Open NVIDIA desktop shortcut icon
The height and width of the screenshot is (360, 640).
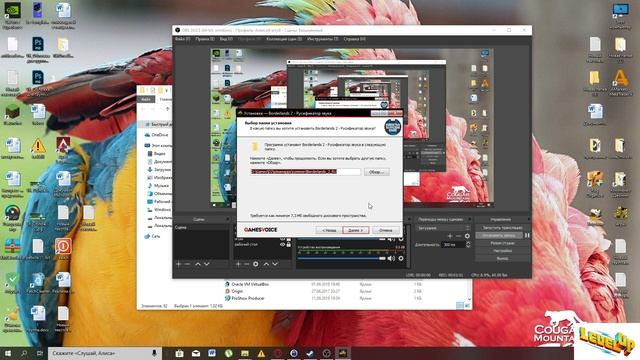(x=13, y=16)
